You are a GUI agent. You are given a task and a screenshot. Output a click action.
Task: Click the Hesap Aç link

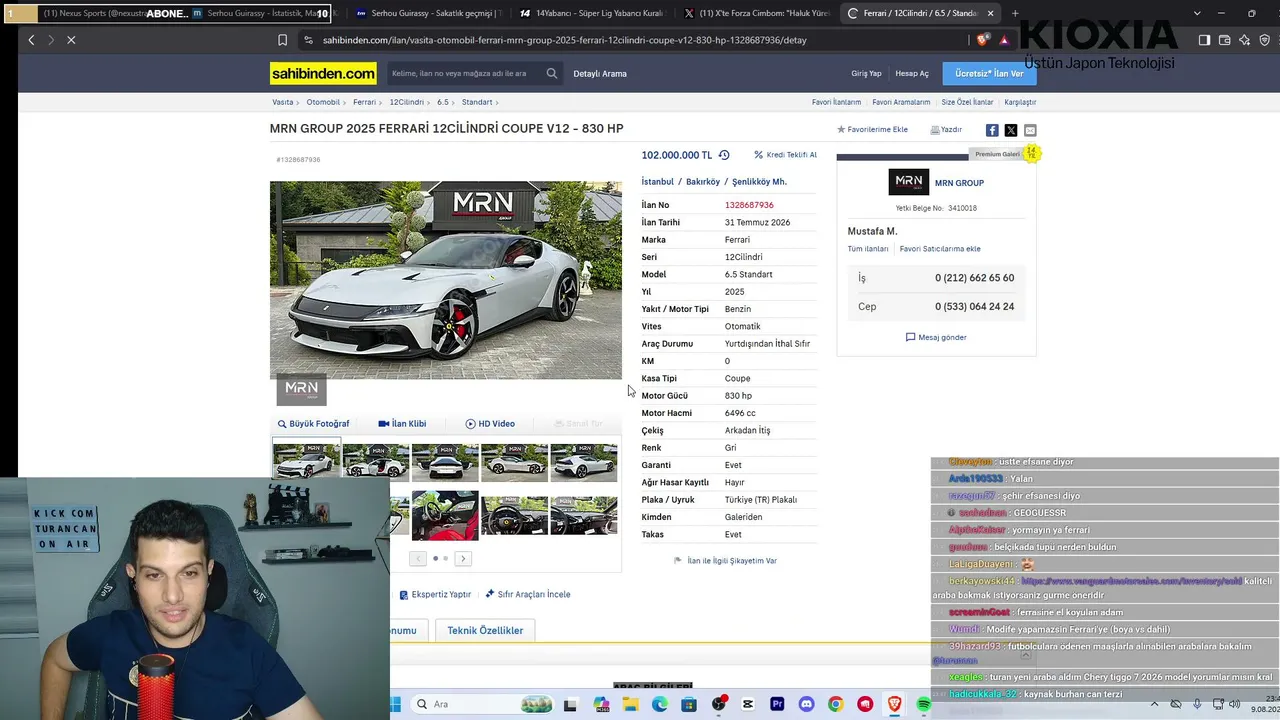click(912, 74)
